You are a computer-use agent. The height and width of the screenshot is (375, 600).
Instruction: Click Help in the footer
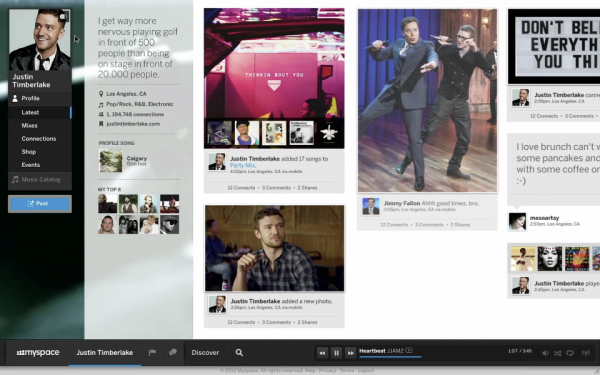pyautogui.click(x=310, y=370)
